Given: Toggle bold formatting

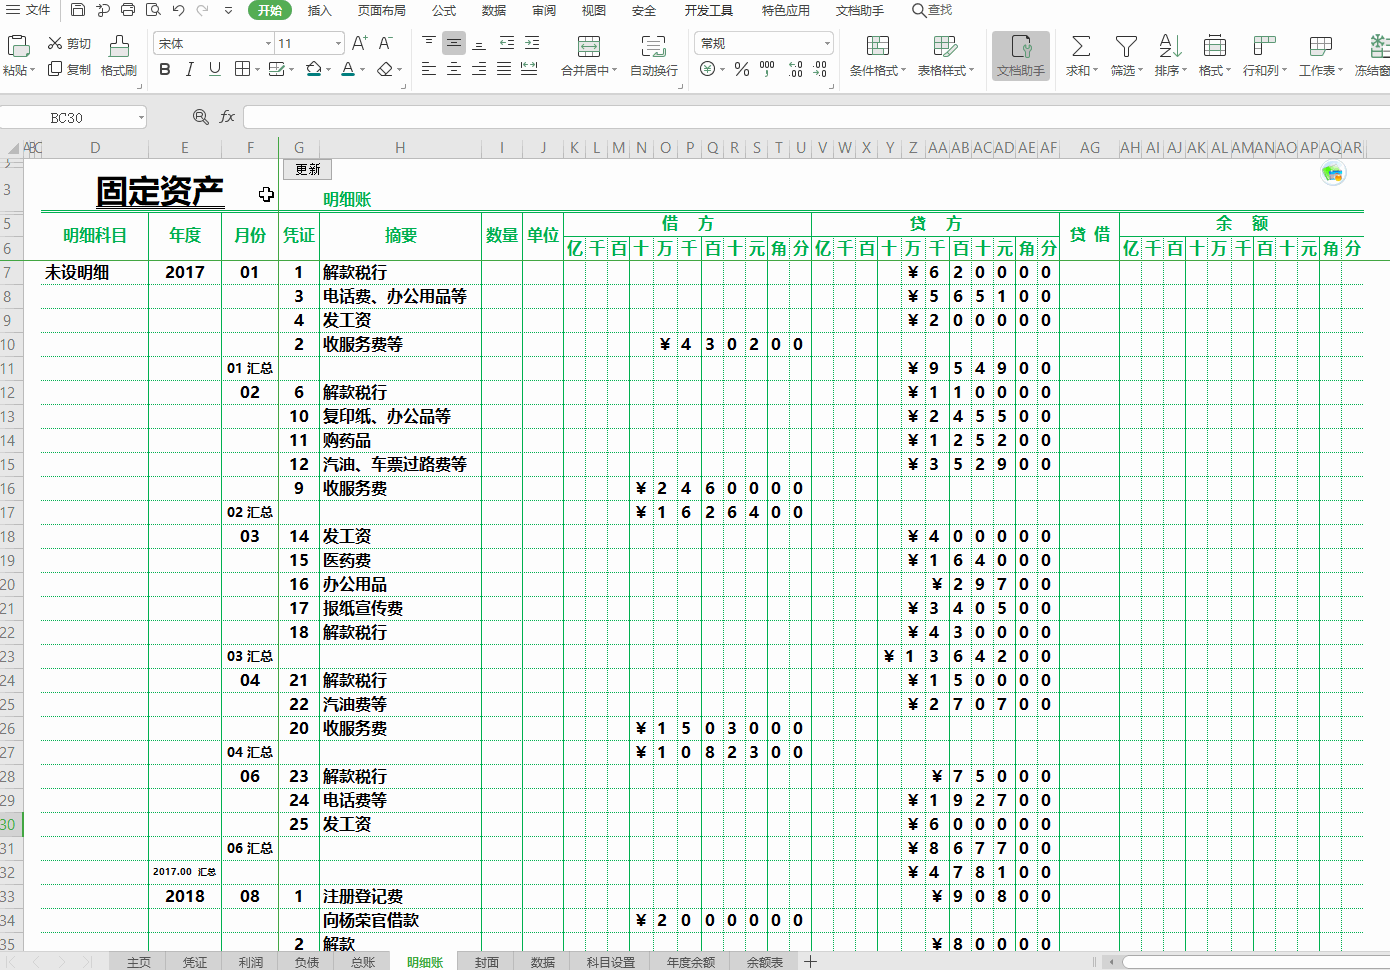Looking at the screenshot, I should [x=165, y=69].
